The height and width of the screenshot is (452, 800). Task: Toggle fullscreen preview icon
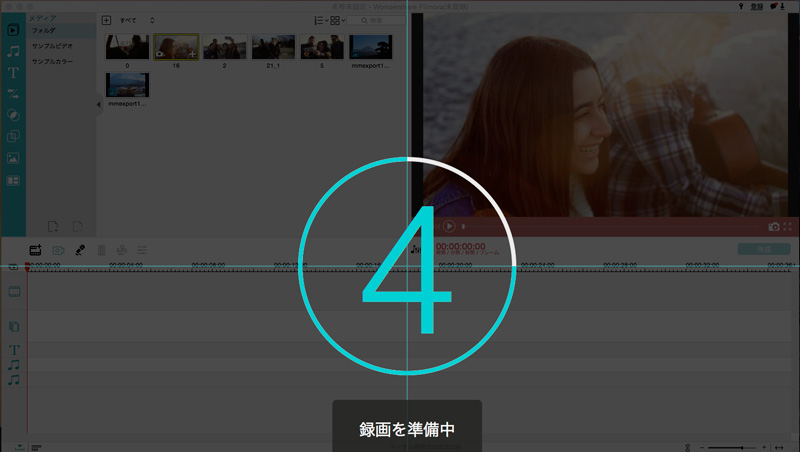(x=788, y=227)
